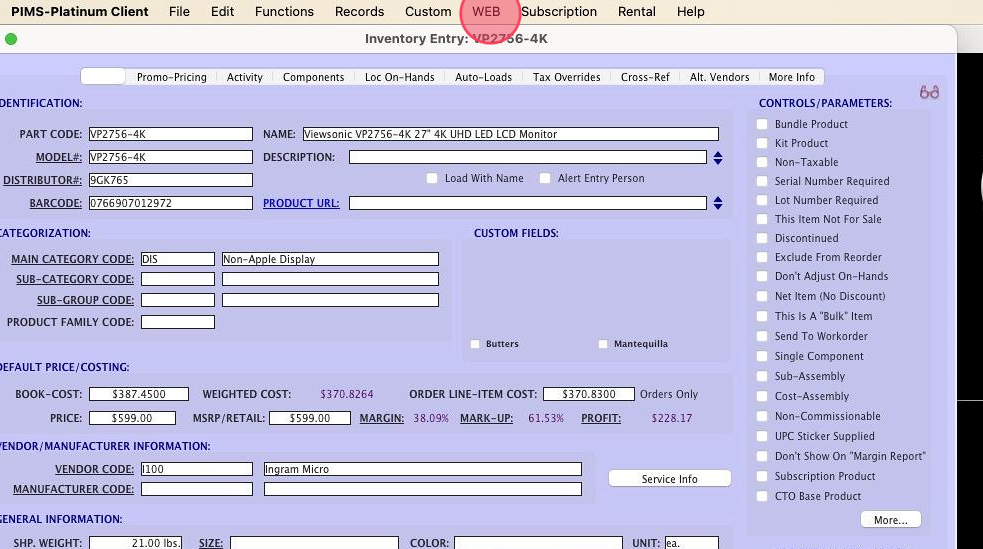
Task: Follow the PRODUCT URL link
Action: (301, 203)
